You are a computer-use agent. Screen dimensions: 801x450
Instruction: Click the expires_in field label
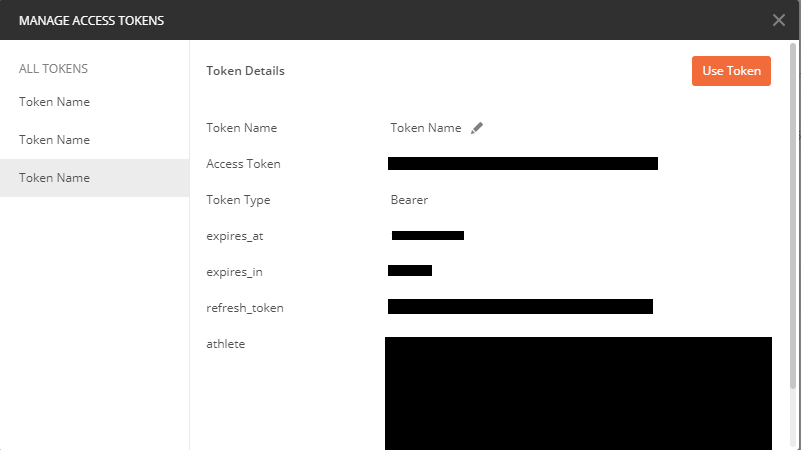(x=234, y=272)
